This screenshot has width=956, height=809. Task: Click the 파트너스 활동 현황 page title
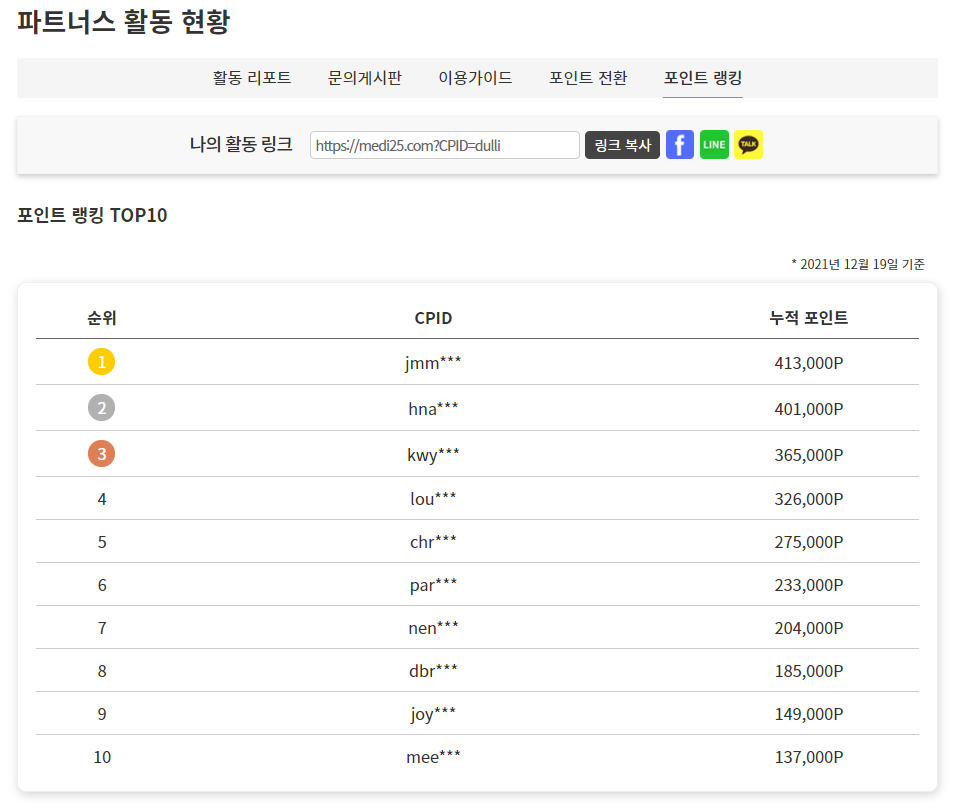(124, 22)
